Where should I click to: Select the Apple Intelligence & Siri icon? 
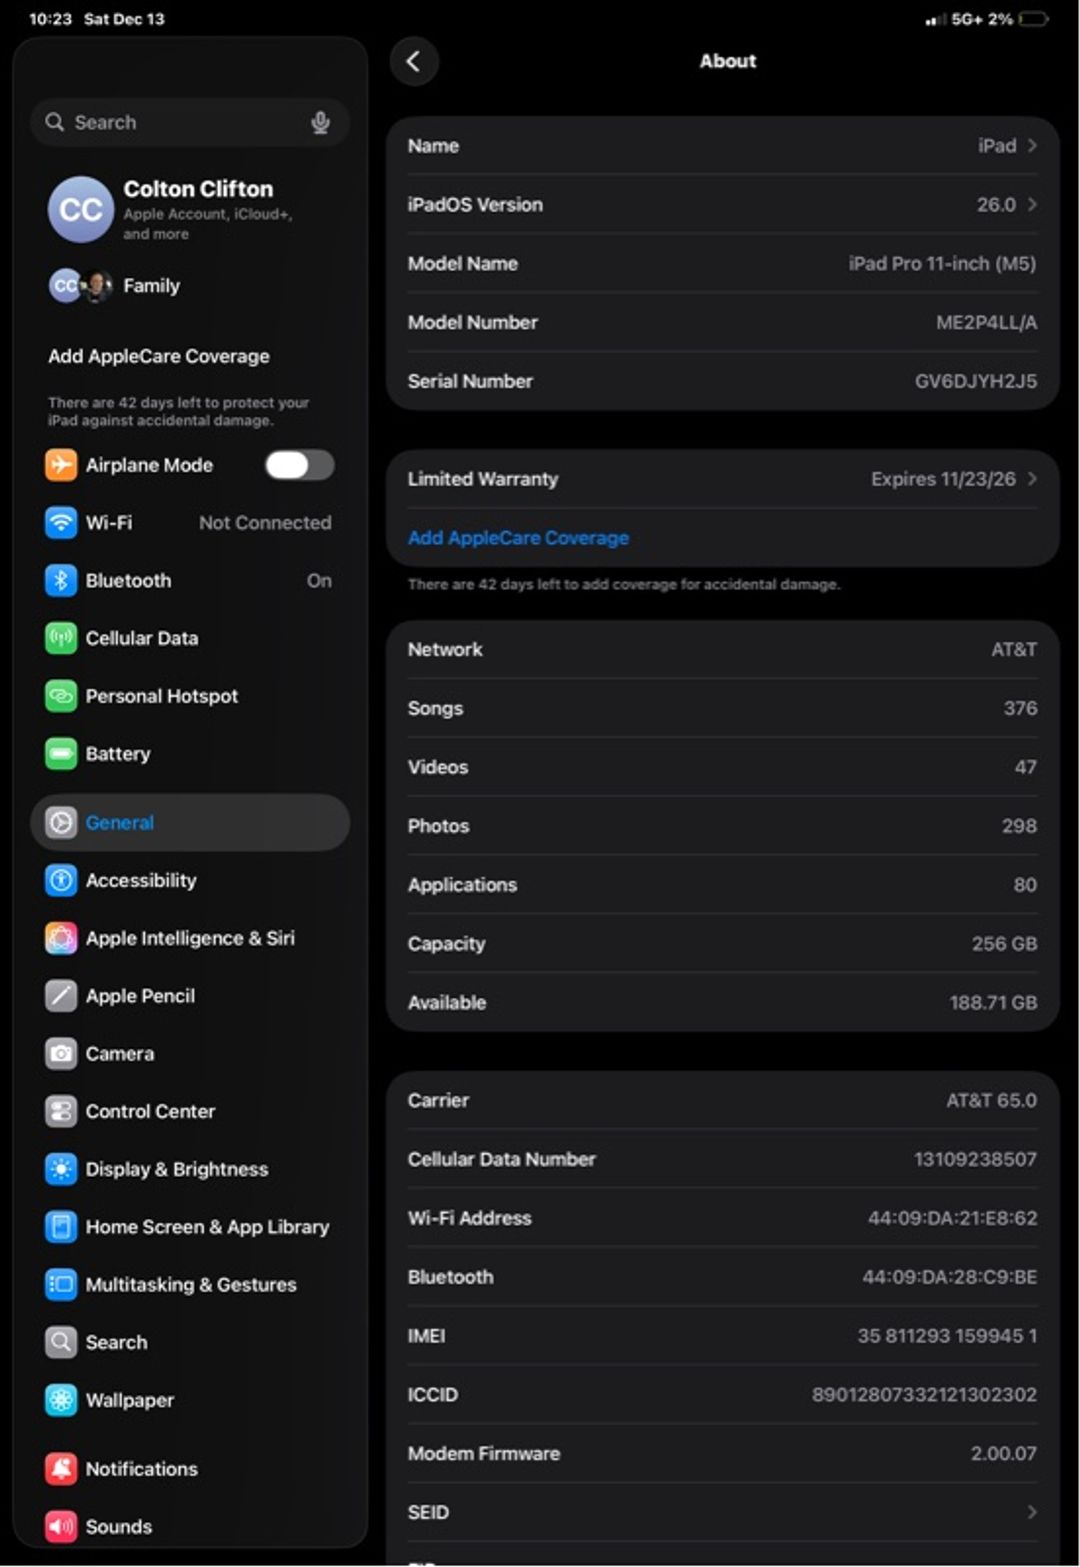(61, 938)
